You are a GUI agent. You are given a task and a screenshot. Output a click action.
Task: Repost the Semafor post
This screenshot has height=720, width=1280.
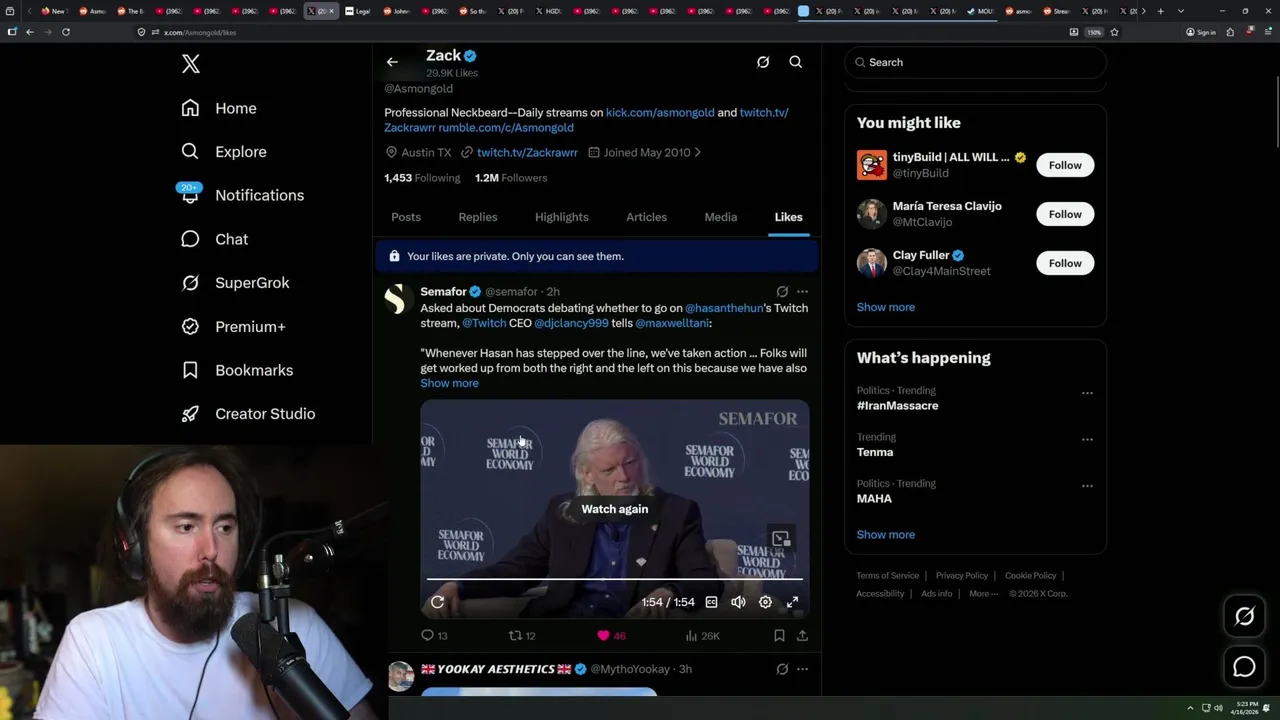coord(523,635)
